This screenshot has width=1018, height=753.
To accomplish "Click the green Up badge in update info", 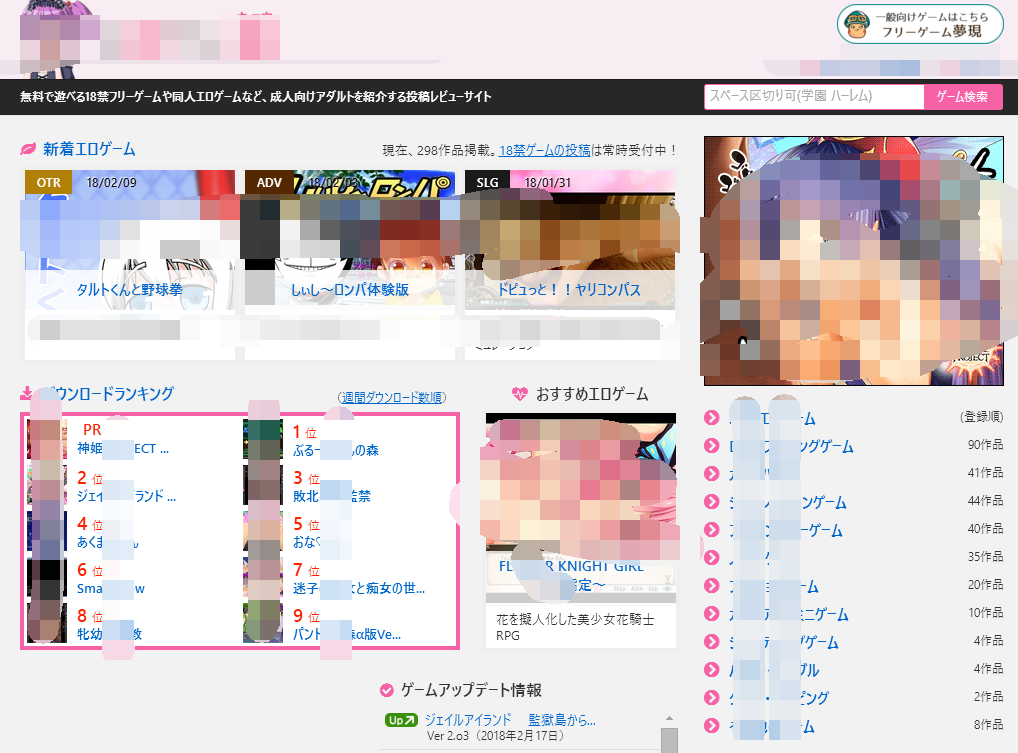I will tap(401, 720).
